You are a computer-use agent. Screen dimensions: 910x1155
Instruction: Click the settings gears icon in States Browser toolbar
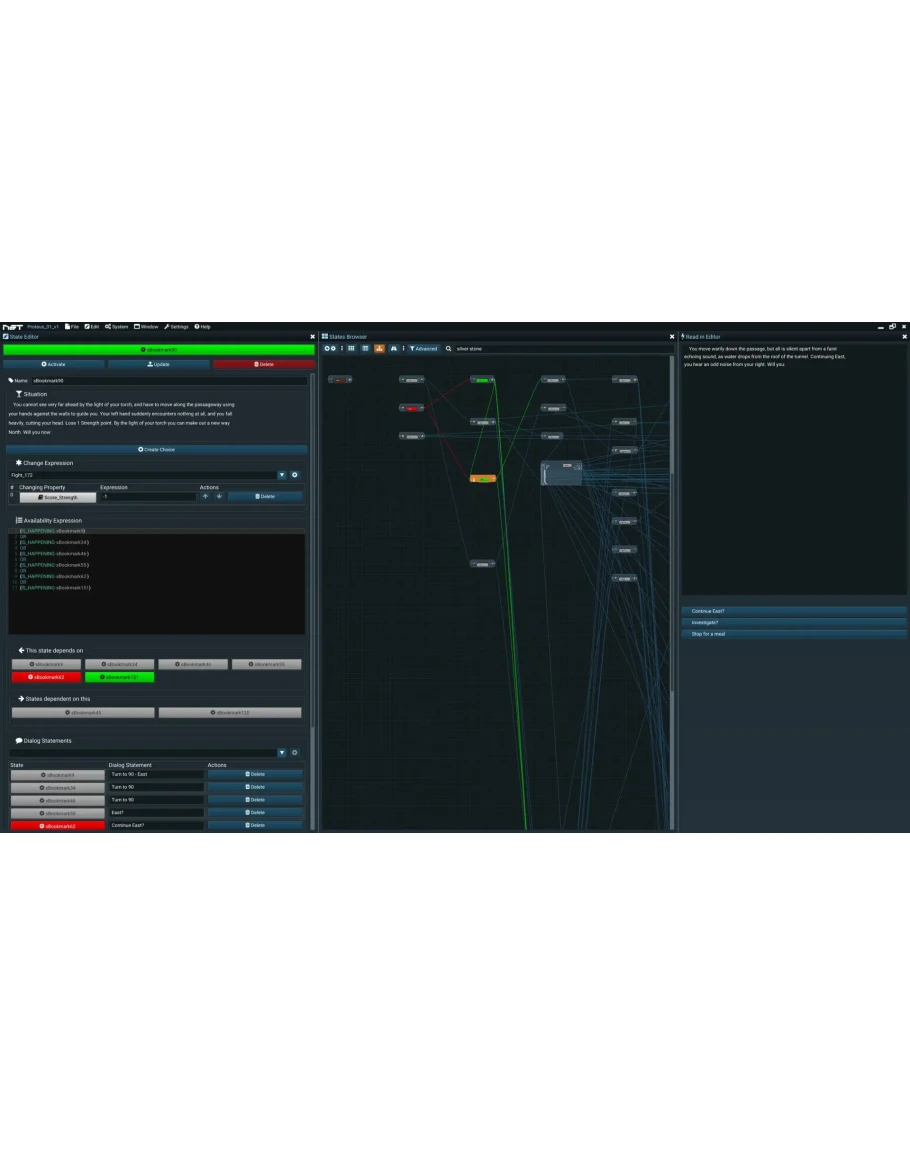[330, 348]
